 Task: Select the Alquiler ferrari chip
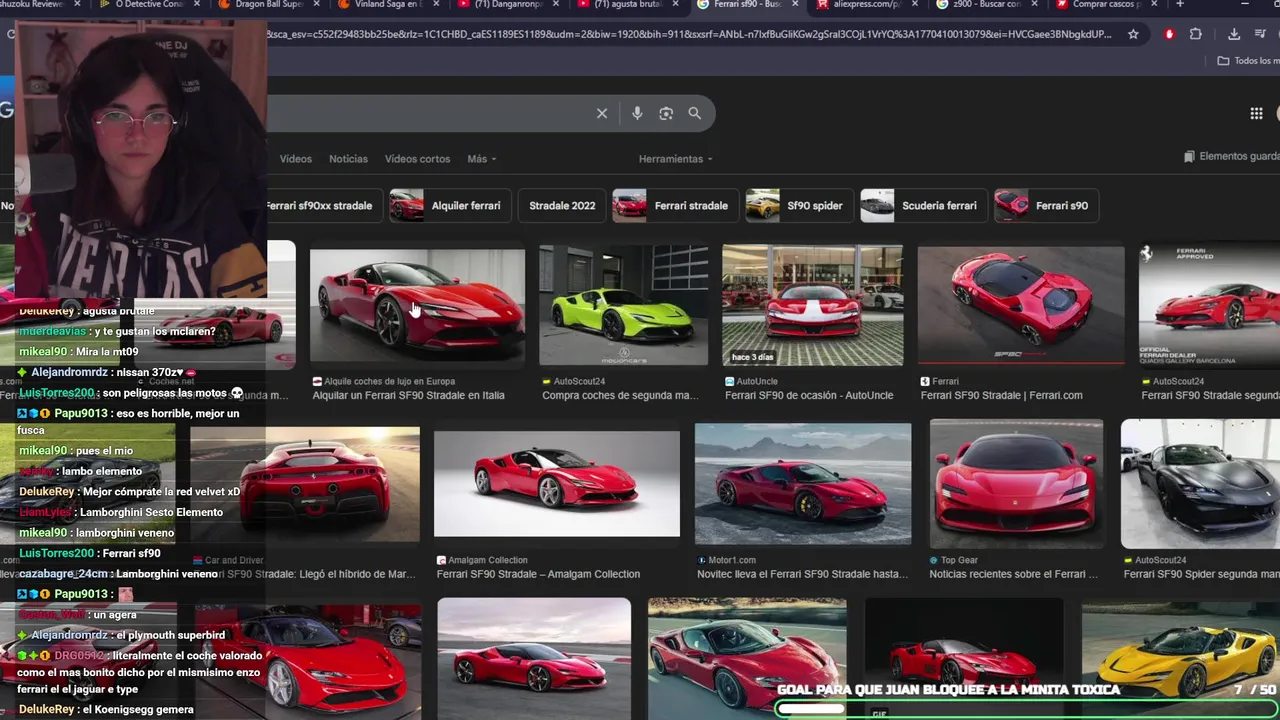click(x=449, y=206)
